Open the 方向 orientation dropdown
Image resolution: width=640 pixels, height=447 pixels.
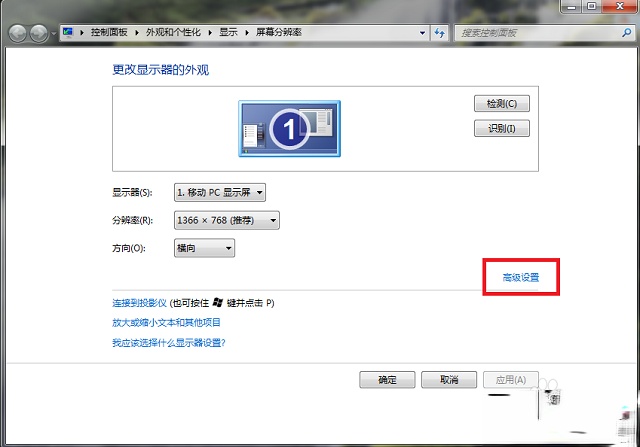tap(204, 248)
